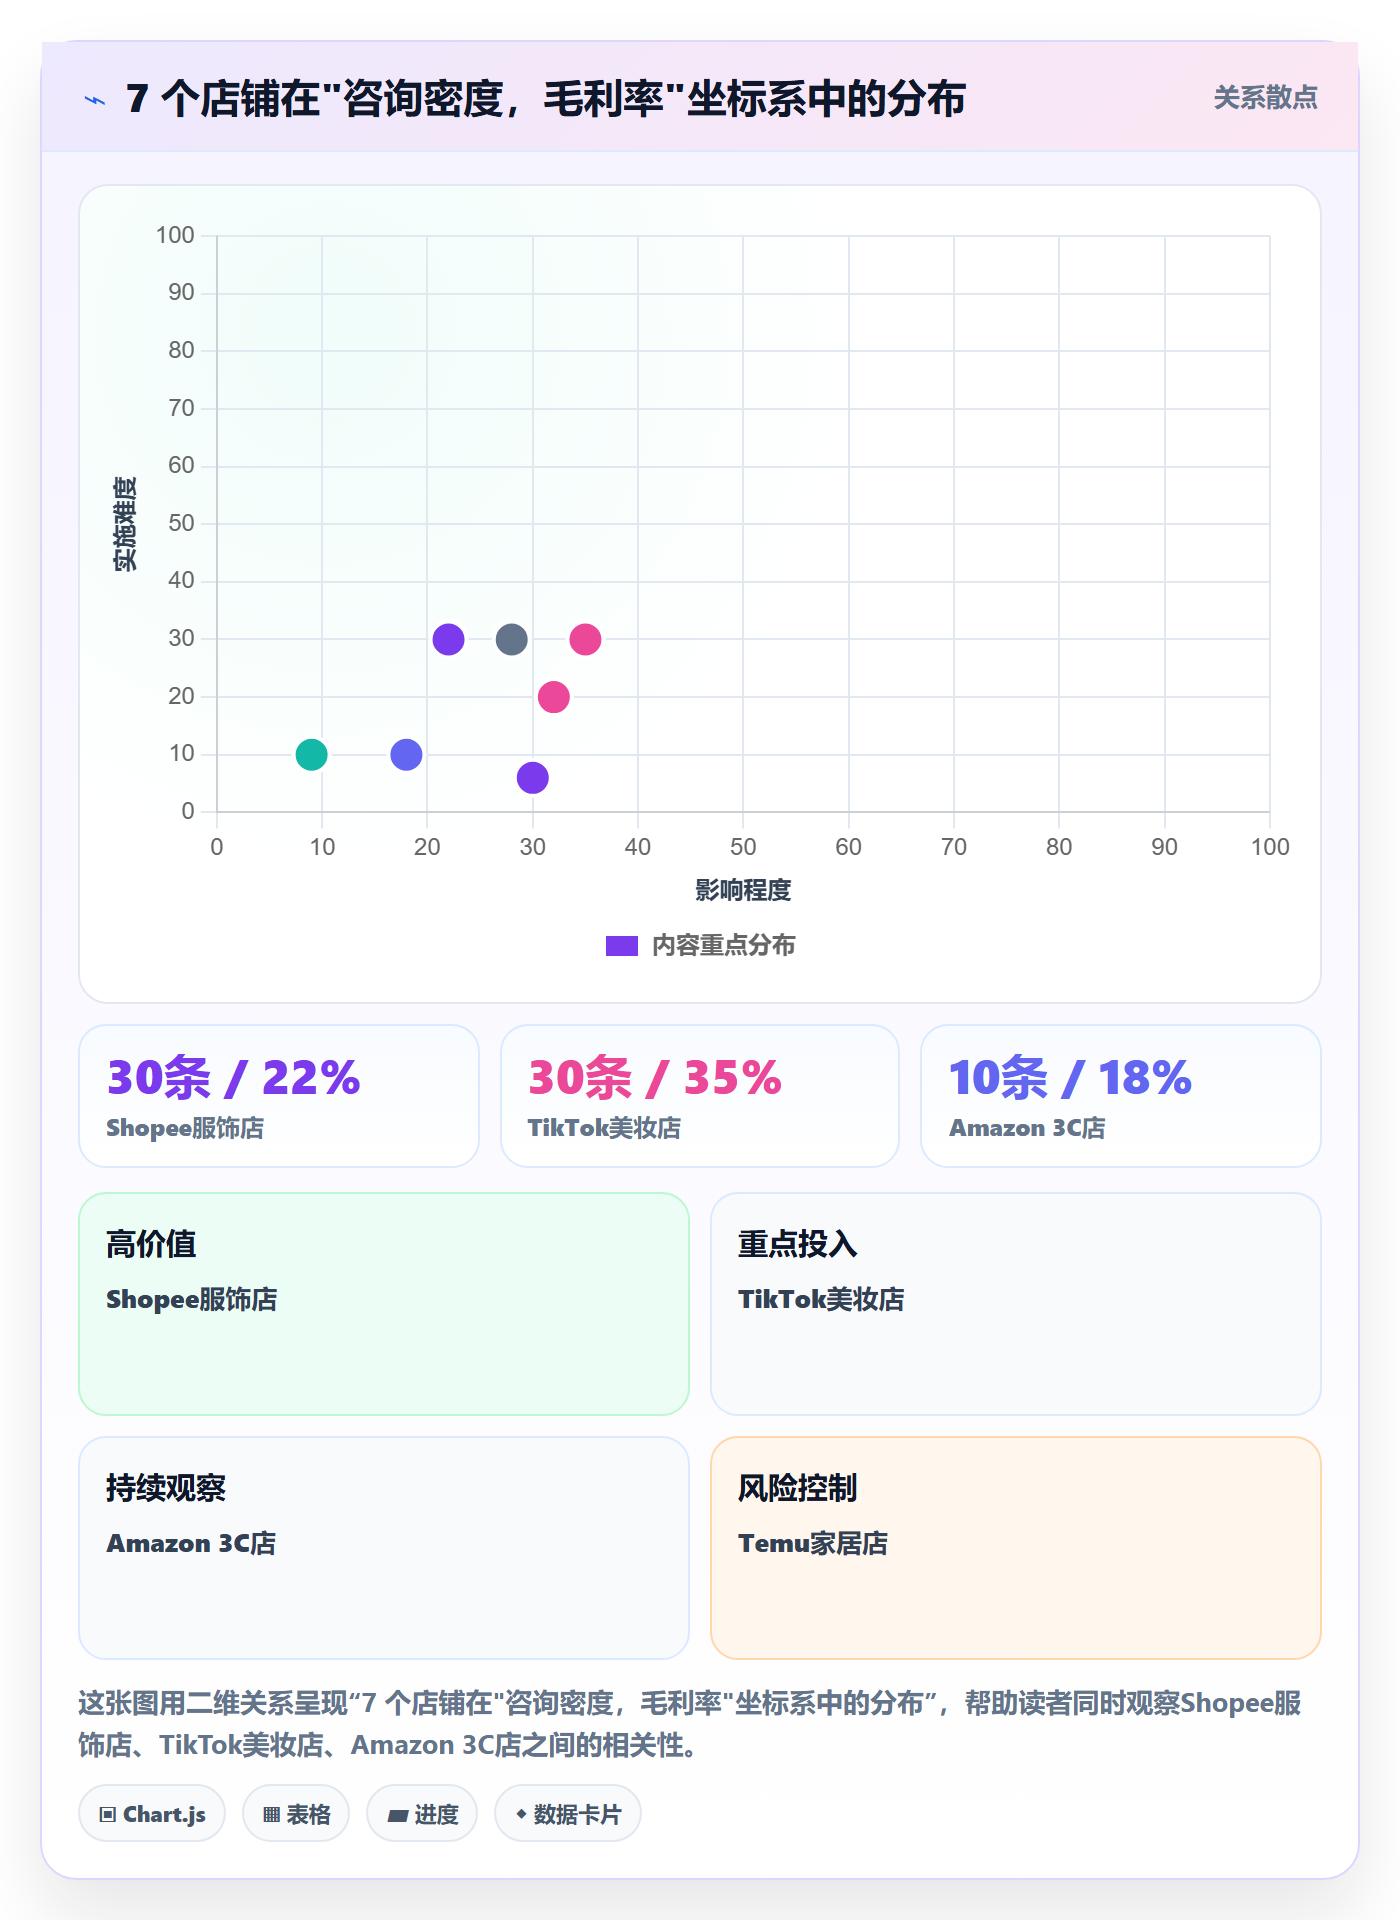Open the 30条 / 35% TikTok美妆店 card
The height and width of the screenshot is (1920, 1400).
[700, 1096]
